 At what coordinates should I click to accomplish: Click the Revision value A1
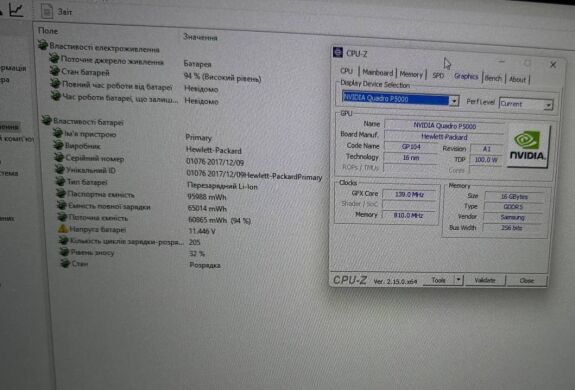(x=486, y=149)
